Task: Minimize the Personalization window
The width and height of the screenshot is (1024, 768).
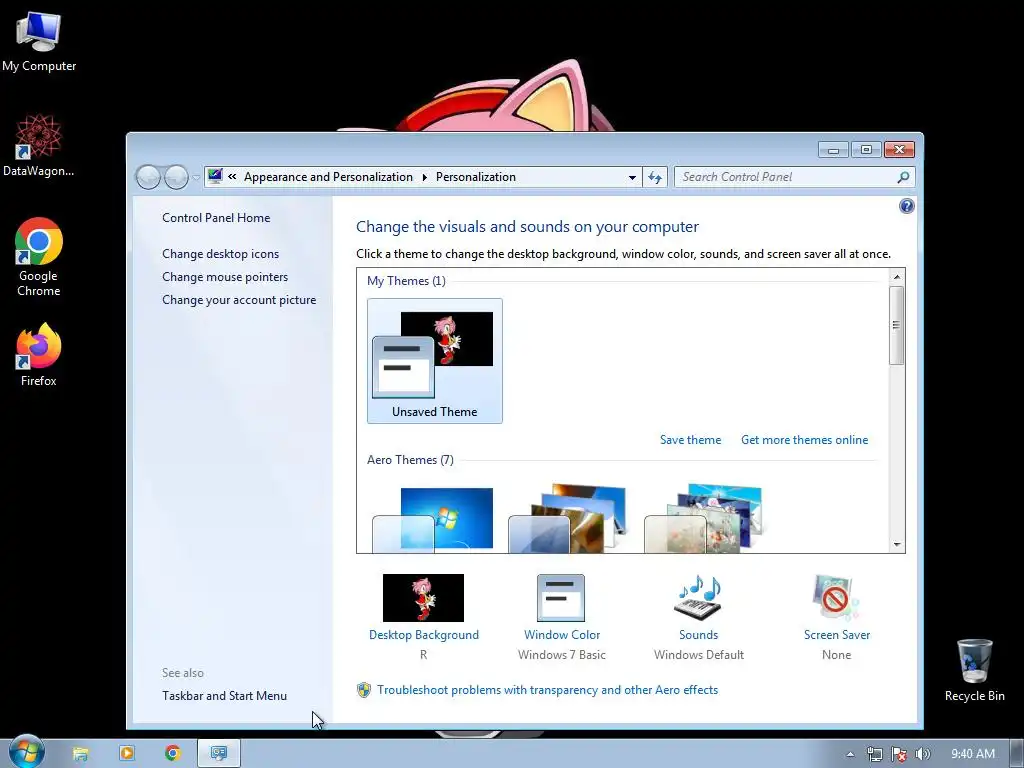Action: click(833, 150)
